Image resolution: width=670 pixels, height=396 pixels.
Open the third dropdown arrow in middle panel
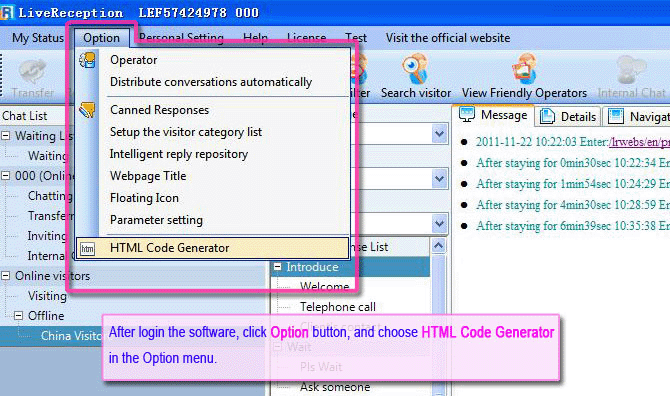pos(439,223)
